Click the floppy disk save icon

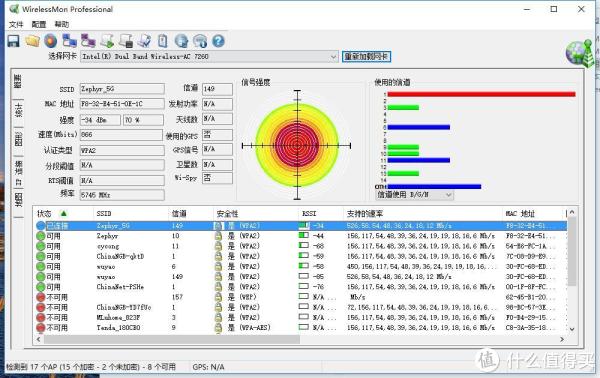tap(13, 41)
